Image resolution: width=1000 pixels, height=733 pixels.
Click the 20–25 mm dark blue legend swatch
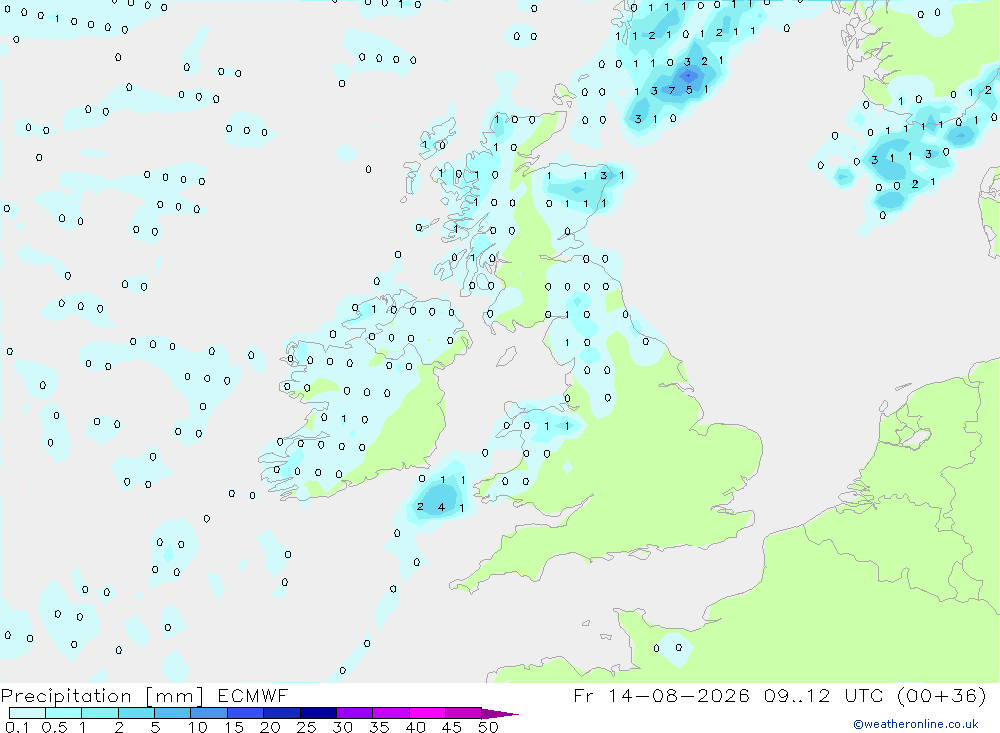(281, 713)
